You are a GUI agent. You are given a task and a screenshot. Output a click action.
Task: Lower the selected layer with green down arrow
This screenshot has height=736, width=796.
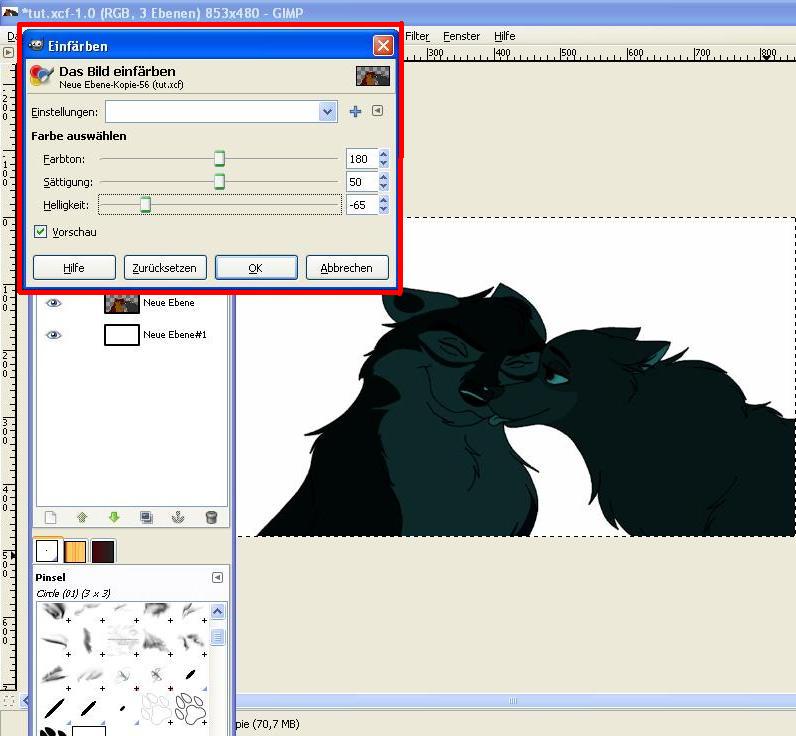pyautogui.click(x=114, y=517)
